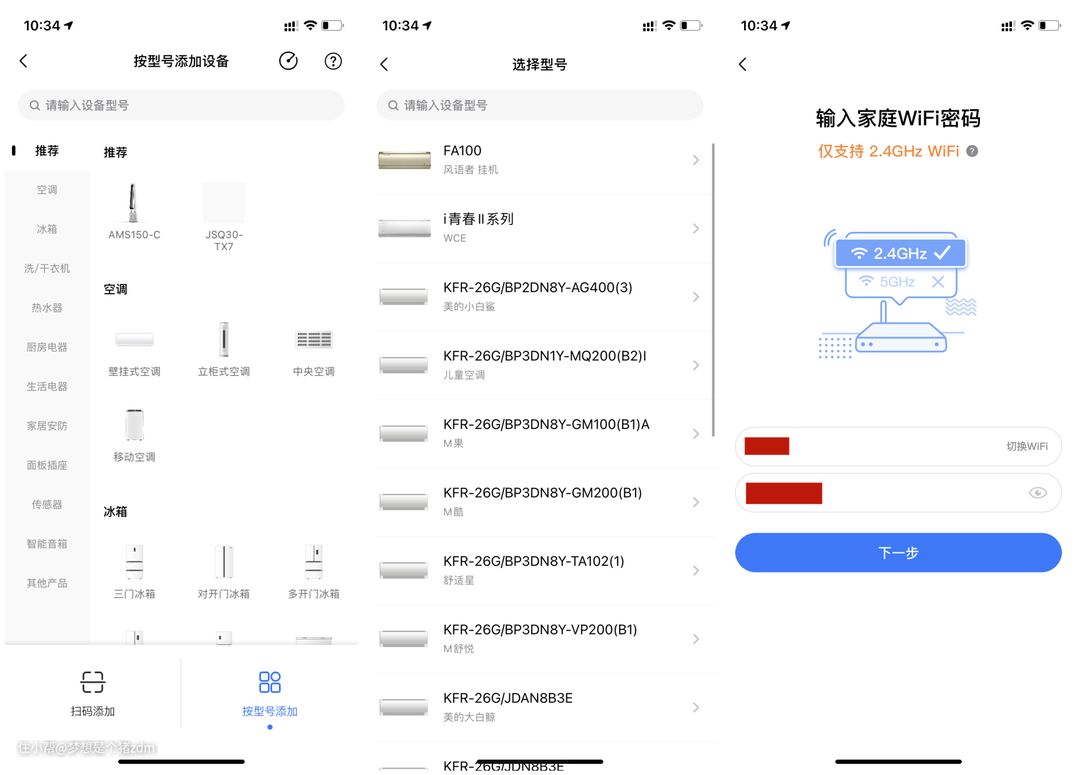Click the search field in 选择型号
The image size is (1080, 775).
[540, 105]
